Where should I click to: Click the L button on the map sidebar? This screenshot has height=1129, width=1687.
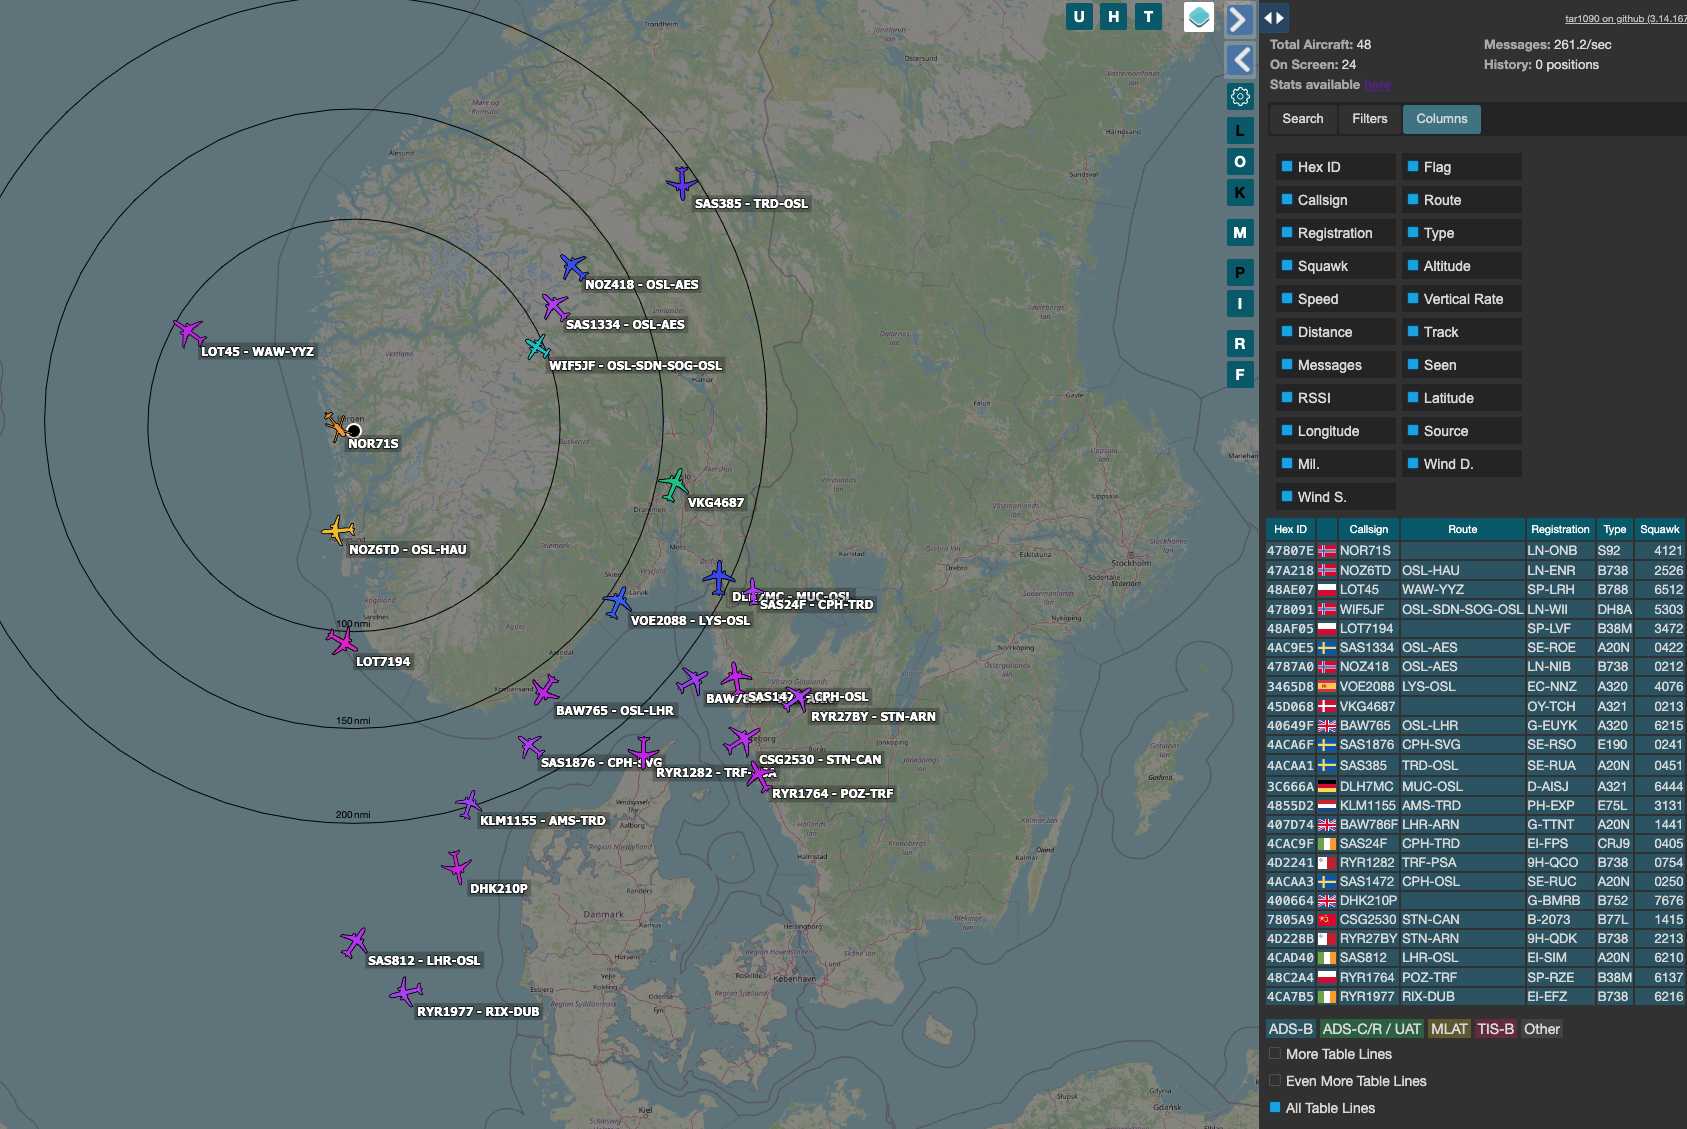[x=1240, y=130]
